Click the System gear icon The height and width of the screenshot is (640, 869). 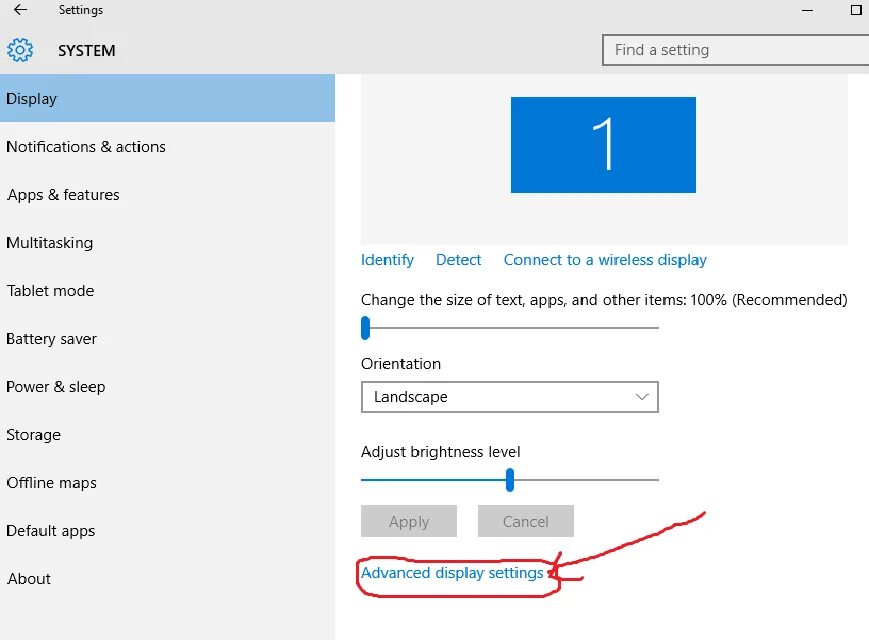[x=20, y=50]
